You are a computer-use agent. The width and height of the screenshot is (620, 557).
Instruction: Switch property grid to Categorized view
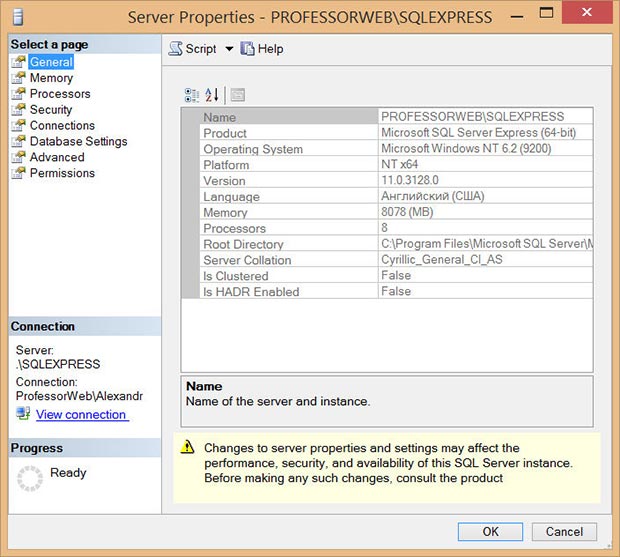(192, 95)
